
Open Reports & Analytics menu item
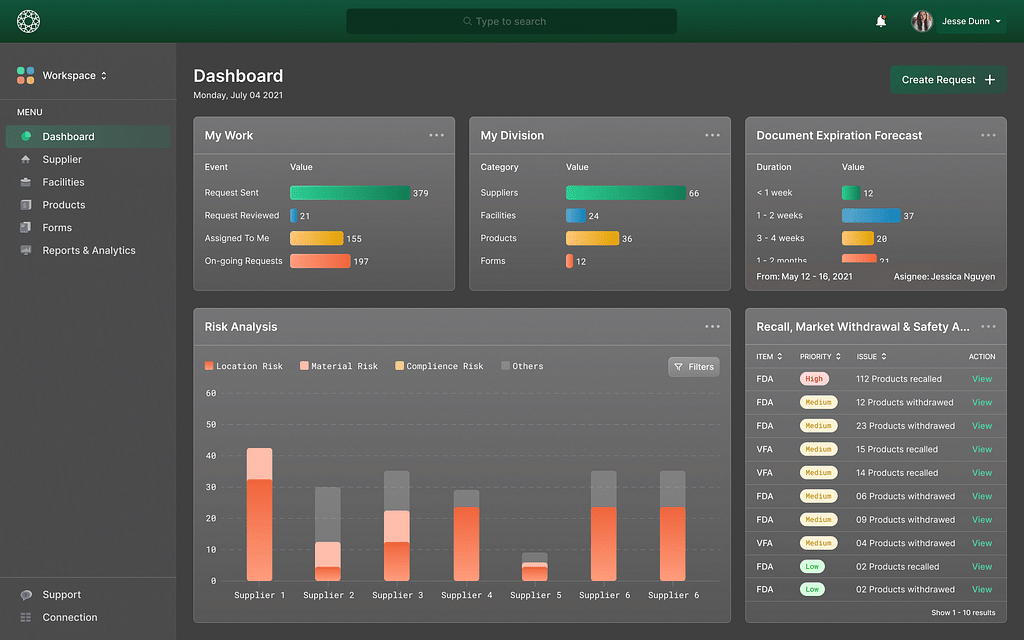[88, 251]
